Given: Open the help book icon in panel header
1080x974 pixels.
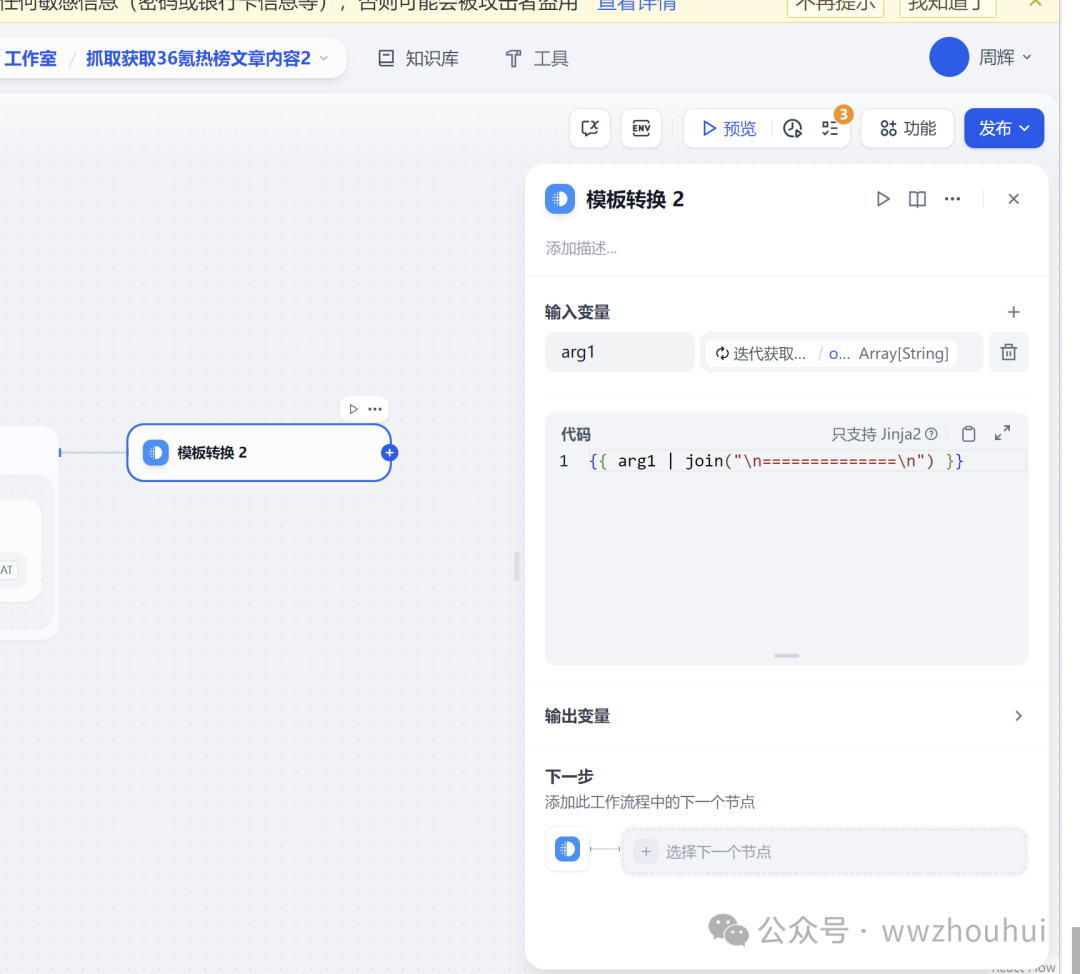Looking at the screenshot, I should pyautogui.click(x=917, y=199).
